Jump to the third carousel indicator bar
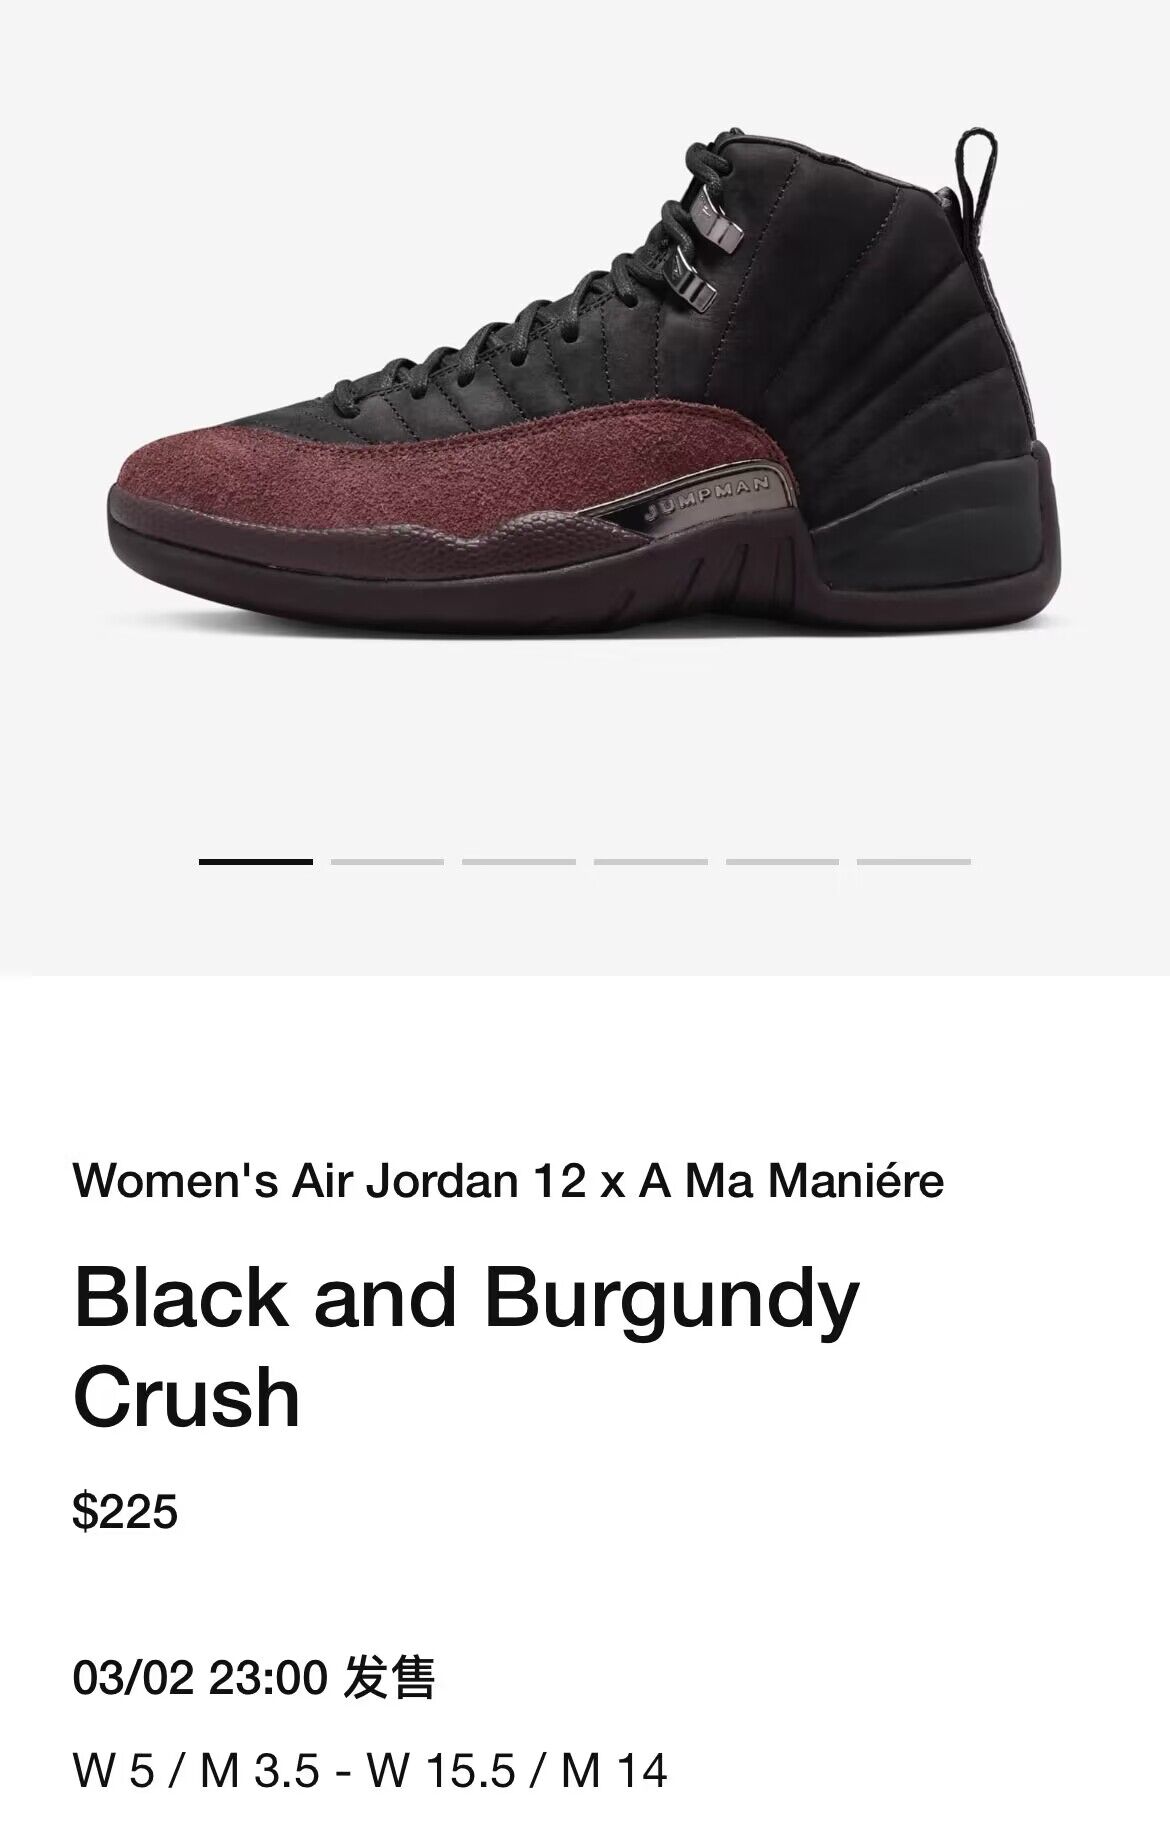Viewport: 1170px width, 1822px height. 519,861
